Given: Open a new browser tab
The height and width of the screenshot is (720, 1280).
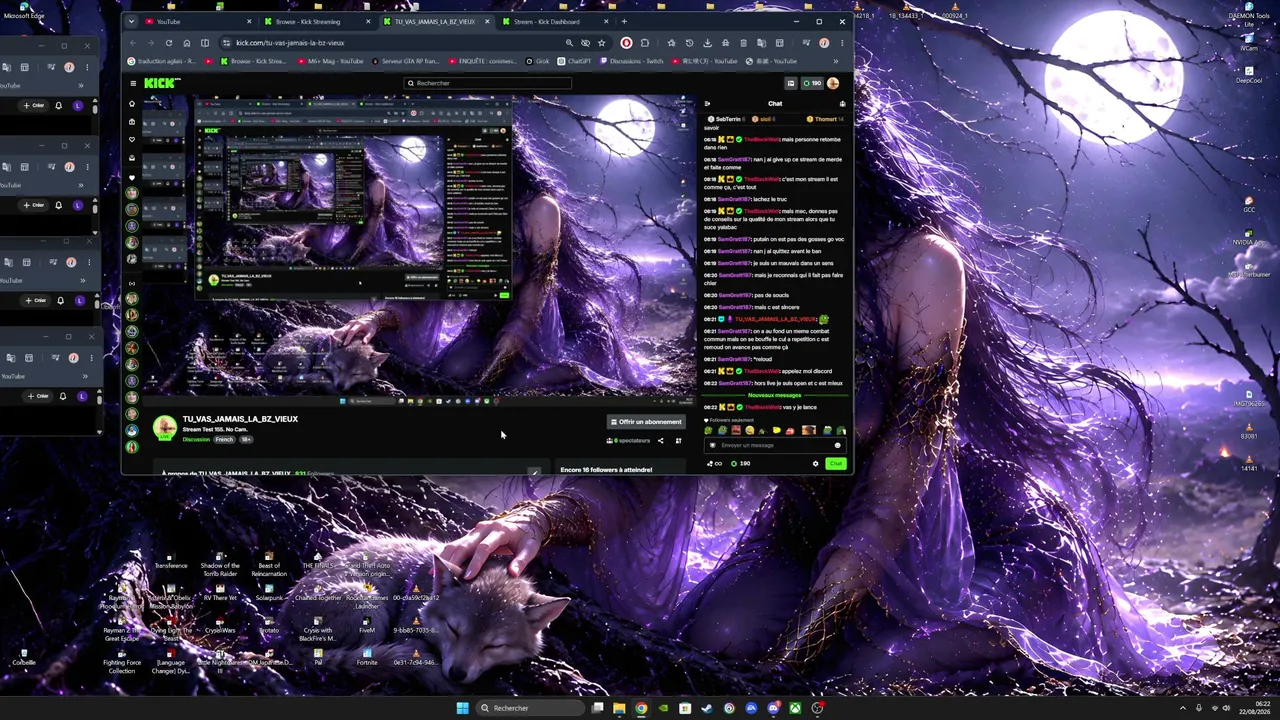Looking at the screenshot, I should [625, 21].
